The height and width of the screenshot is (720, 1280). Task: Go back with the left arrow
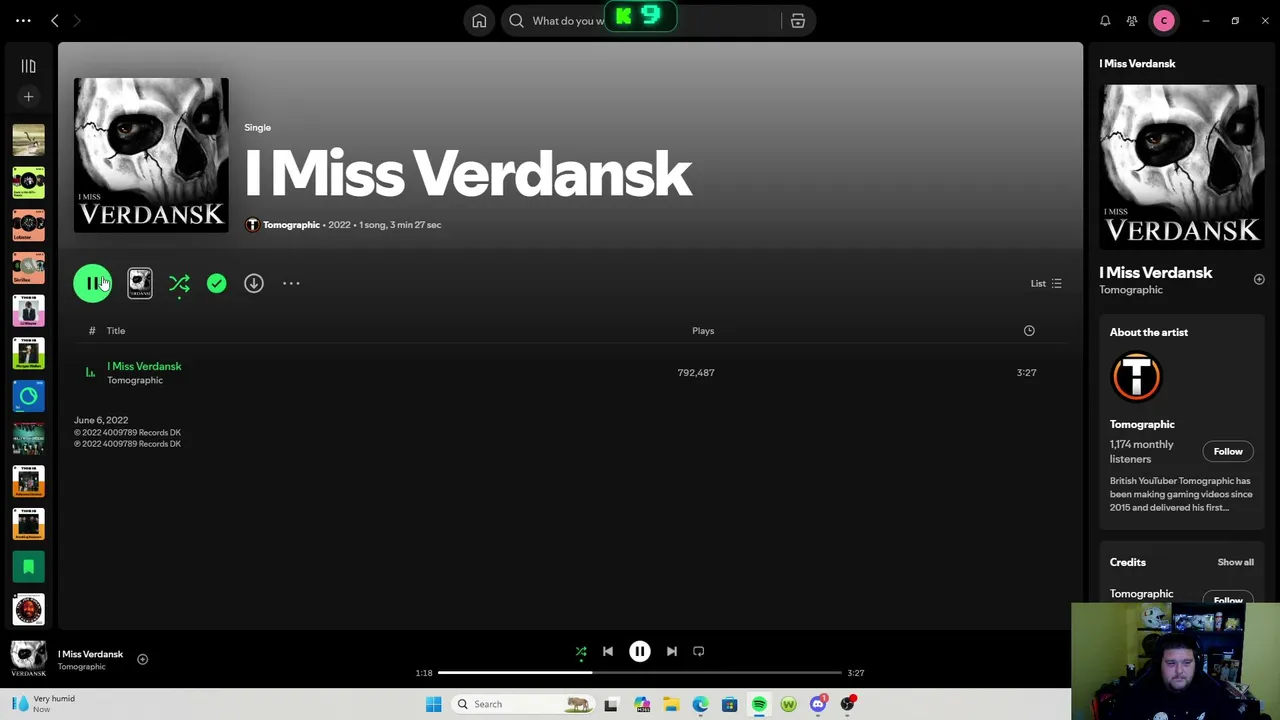55,20
